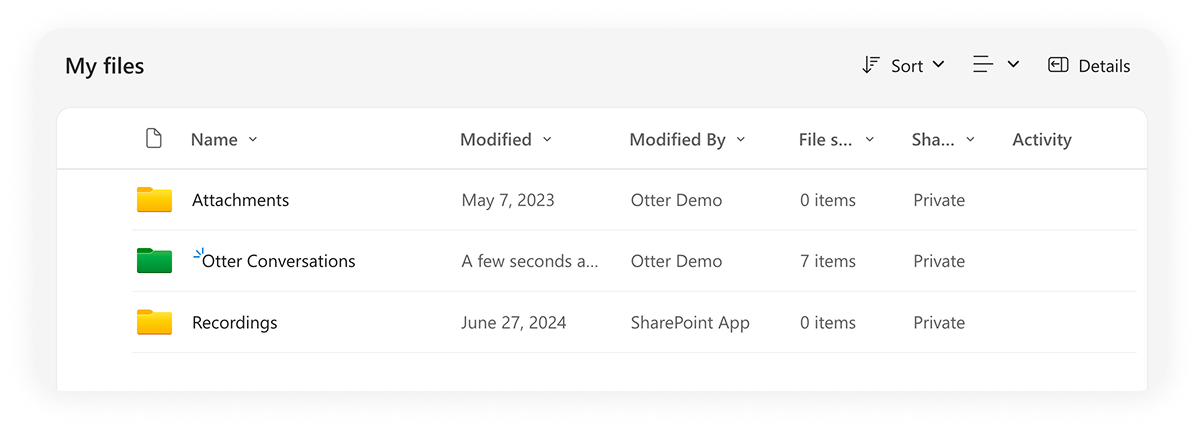
Task: Expand the File size column dropdown
Action: [870, 140]
